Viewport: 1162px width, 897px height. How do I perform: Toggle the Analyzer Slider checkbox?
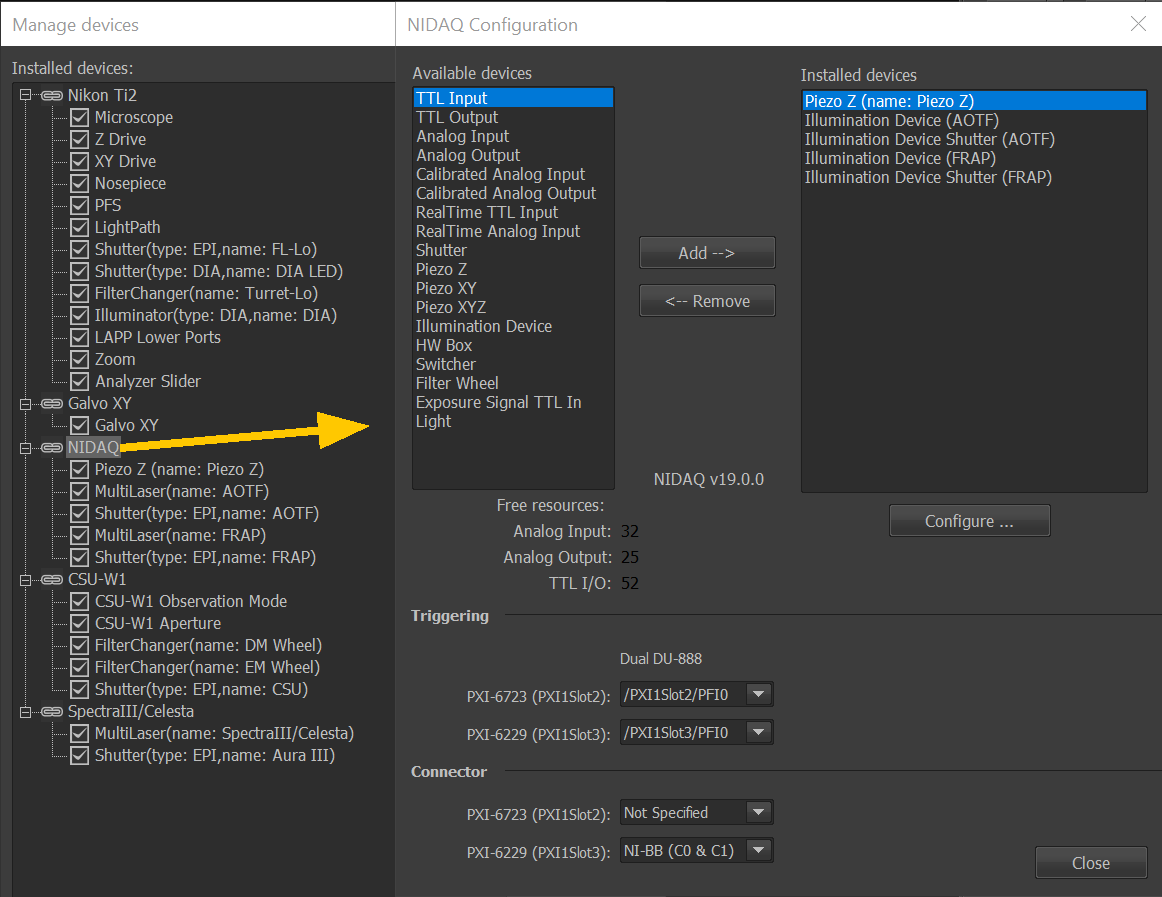pyautogui.click(x=80, y=381)
